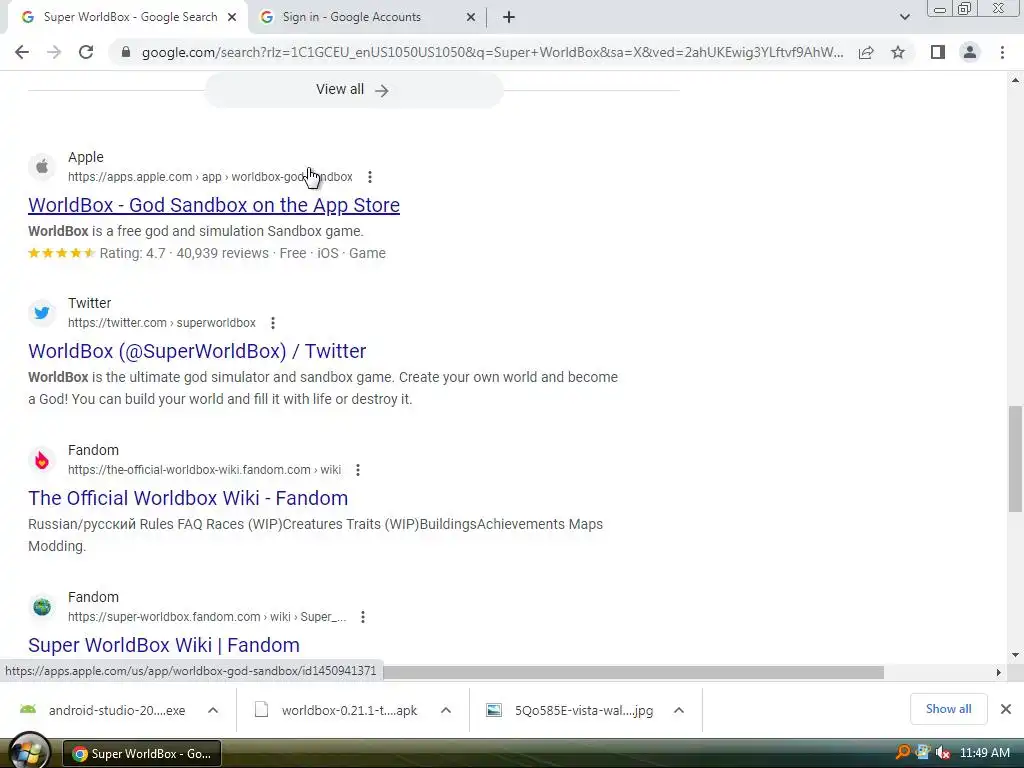
Task: Click the Fandom flame favicon
Action: point(42,460)
